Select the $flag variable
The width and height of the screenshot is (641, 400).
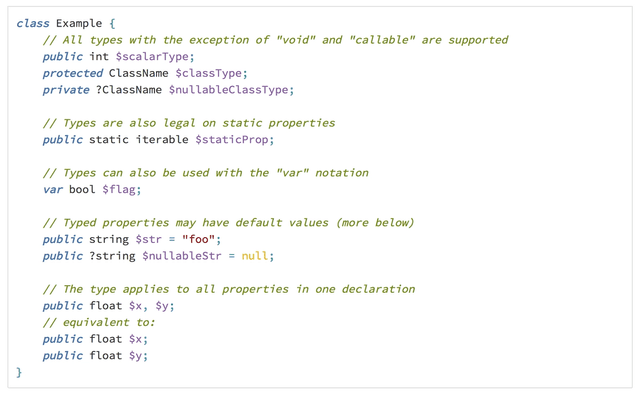click(119, 189)
